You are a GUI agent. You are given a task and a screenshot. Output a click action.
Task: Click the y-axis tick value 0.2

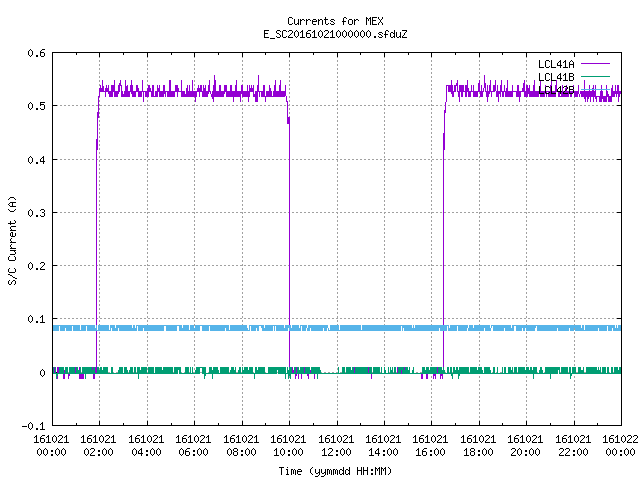[36, 266]
